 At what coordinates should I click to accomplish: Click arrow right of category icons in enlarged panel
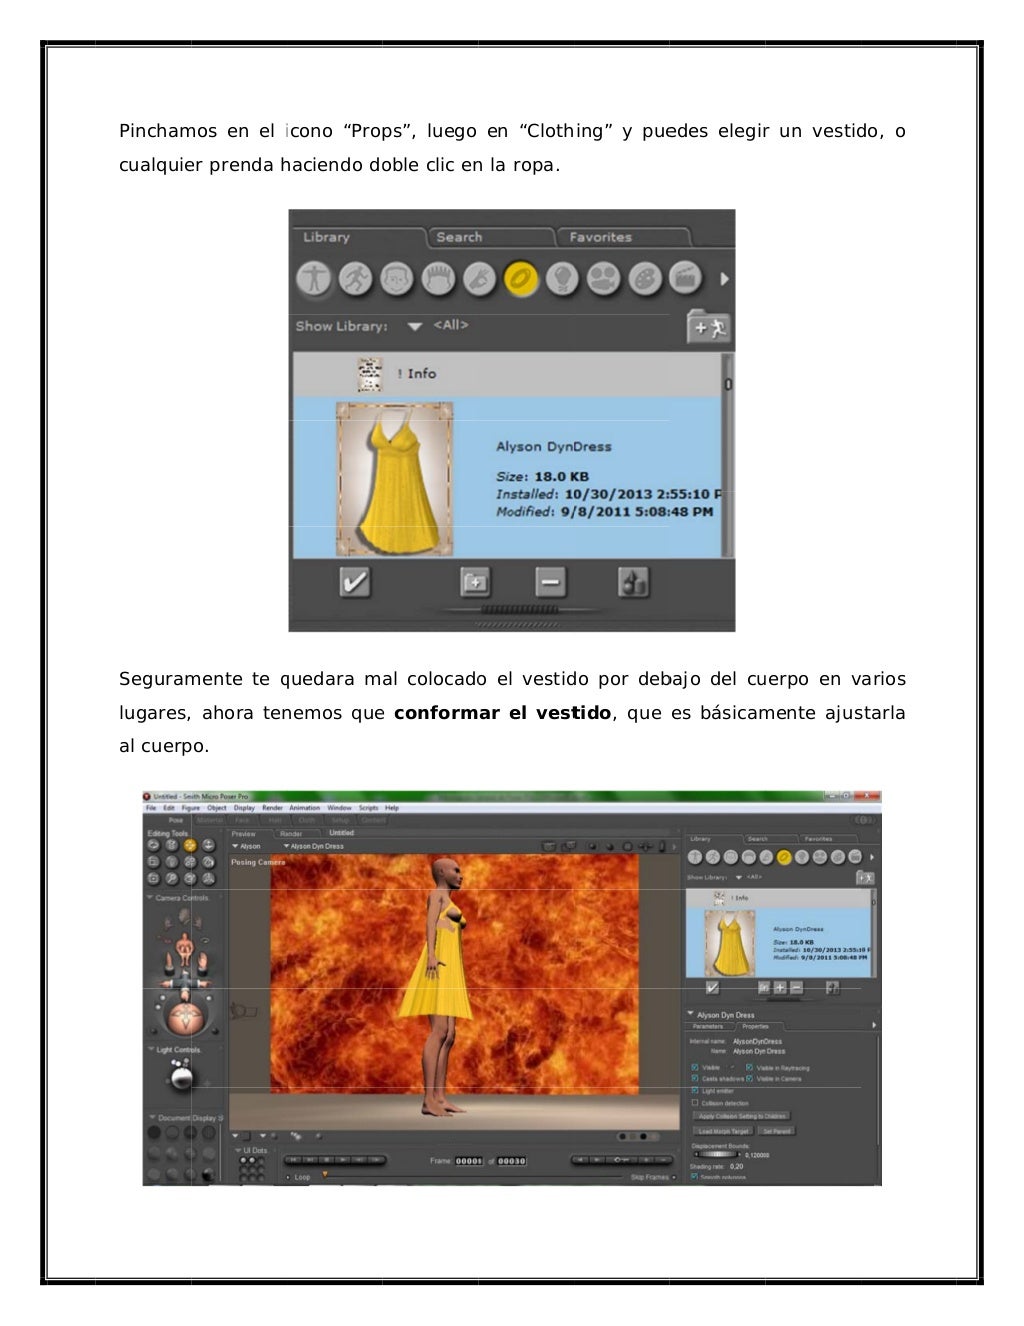coord(724,279)
